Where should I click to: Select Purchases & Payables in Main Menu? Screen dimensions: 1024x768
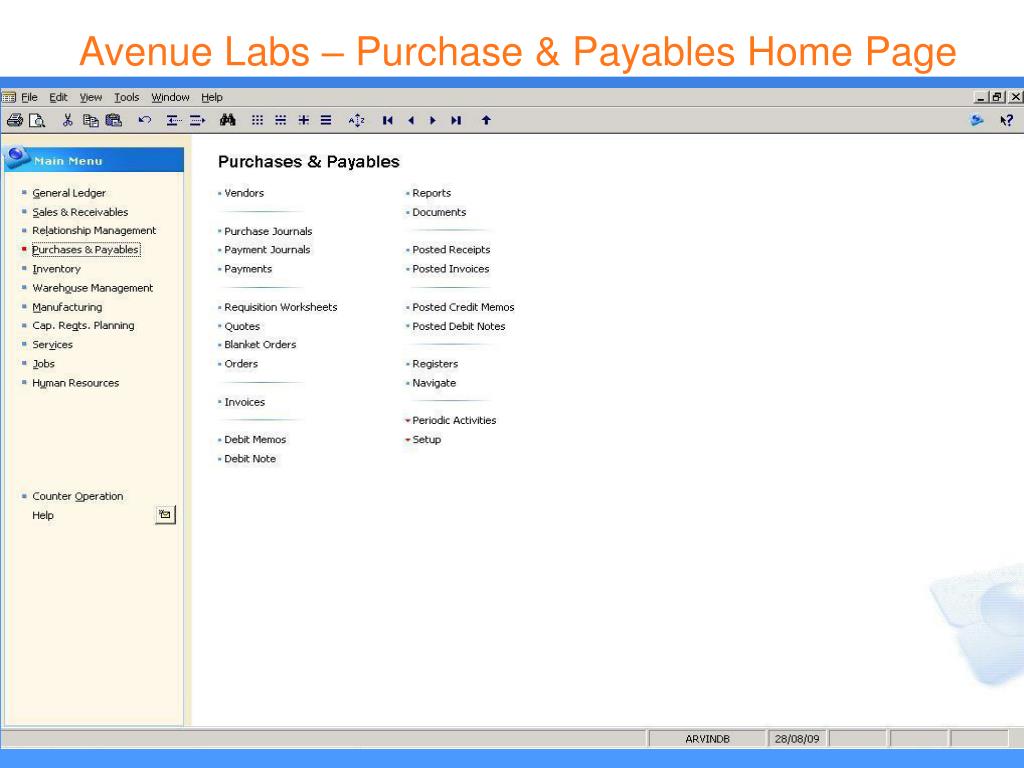pyautogui.click(x=86, y=249)
